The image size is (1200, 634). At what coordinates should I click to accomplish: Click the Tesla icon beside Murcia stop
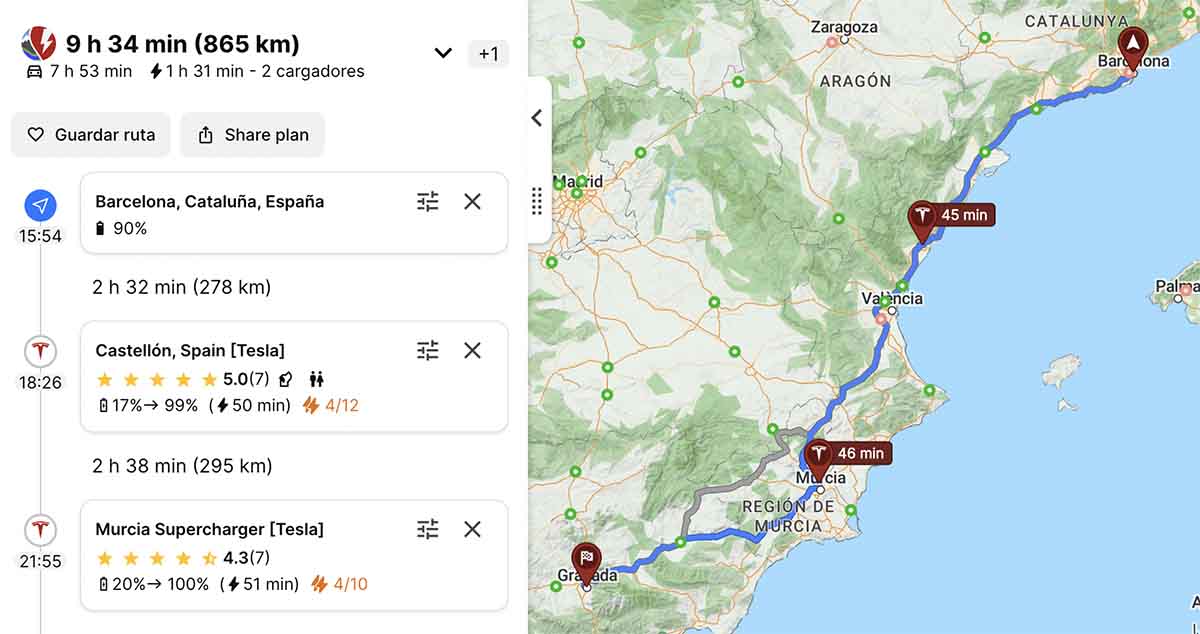click(x=40, y=531)
